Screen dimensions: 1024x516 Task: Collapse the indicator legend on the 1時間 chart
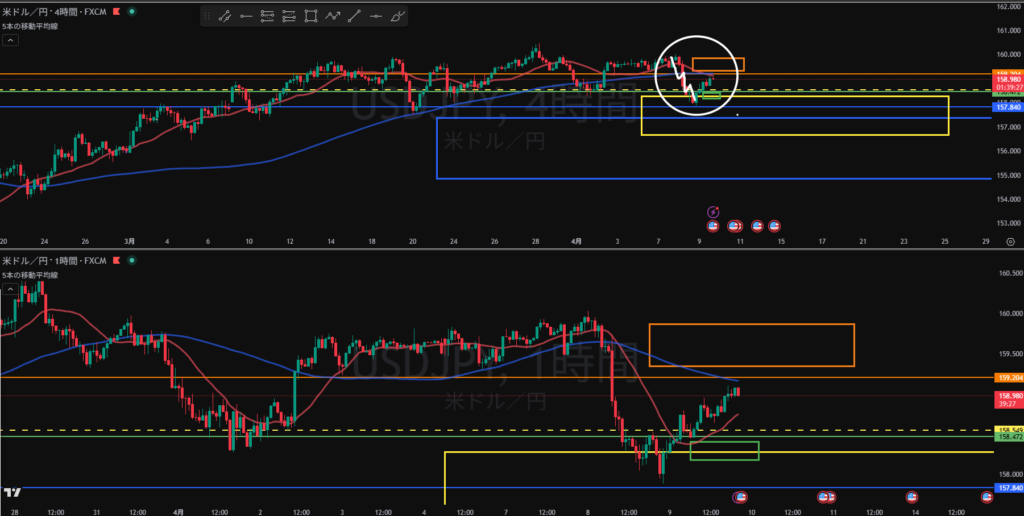(x=10, y=289)
